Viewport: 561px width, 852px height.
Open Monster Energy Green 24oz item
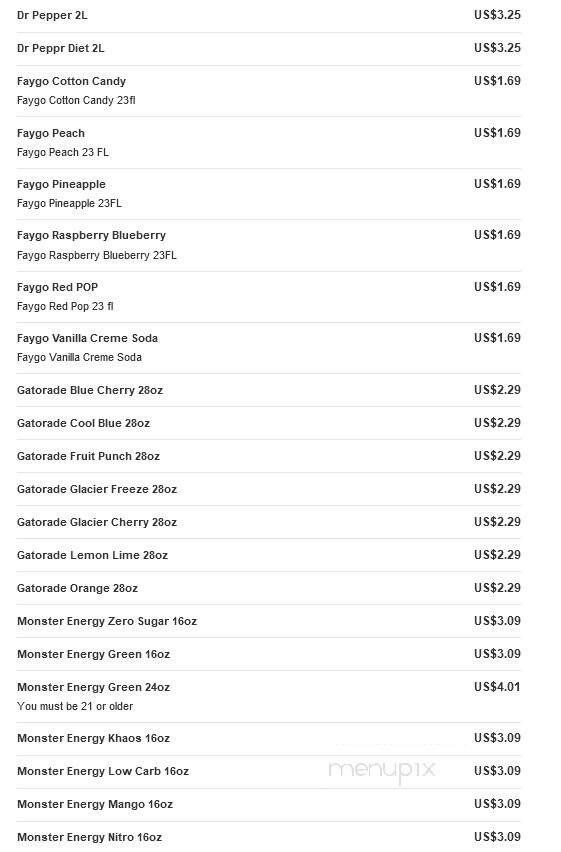[269, 697]
